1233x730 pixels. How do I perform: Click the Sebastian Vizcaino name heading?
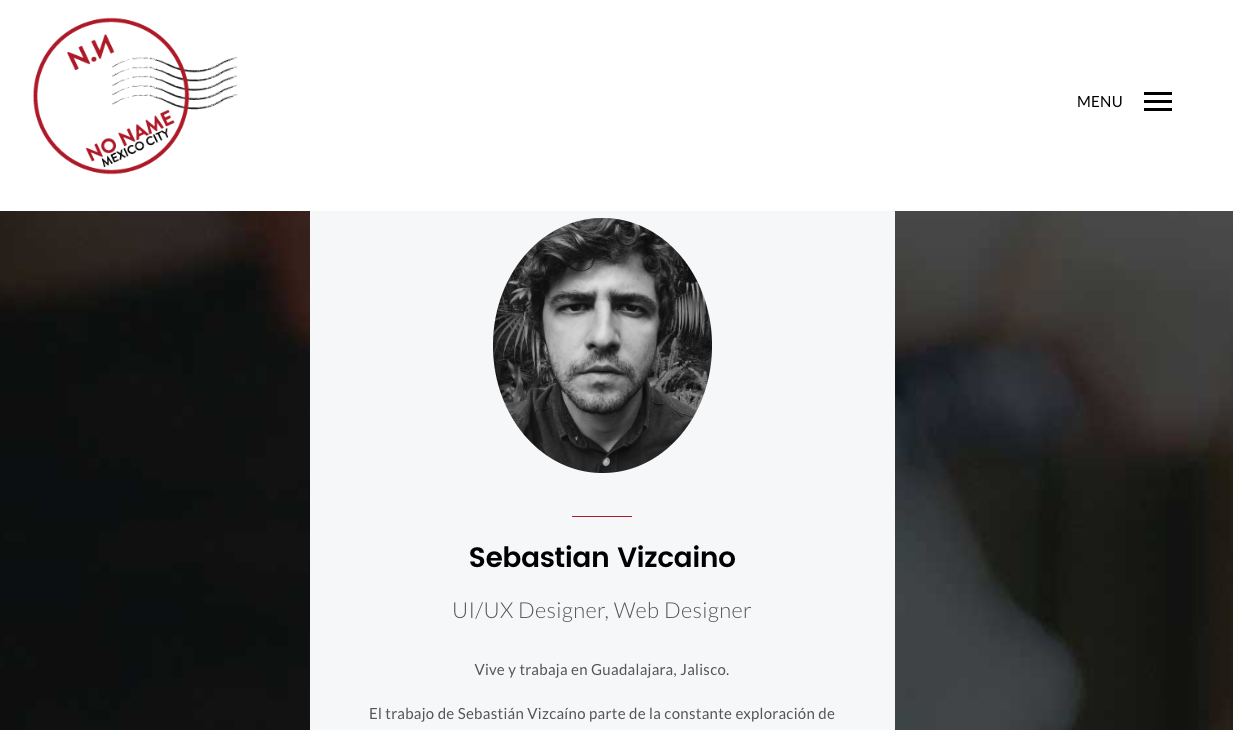[x=602, y=557]
